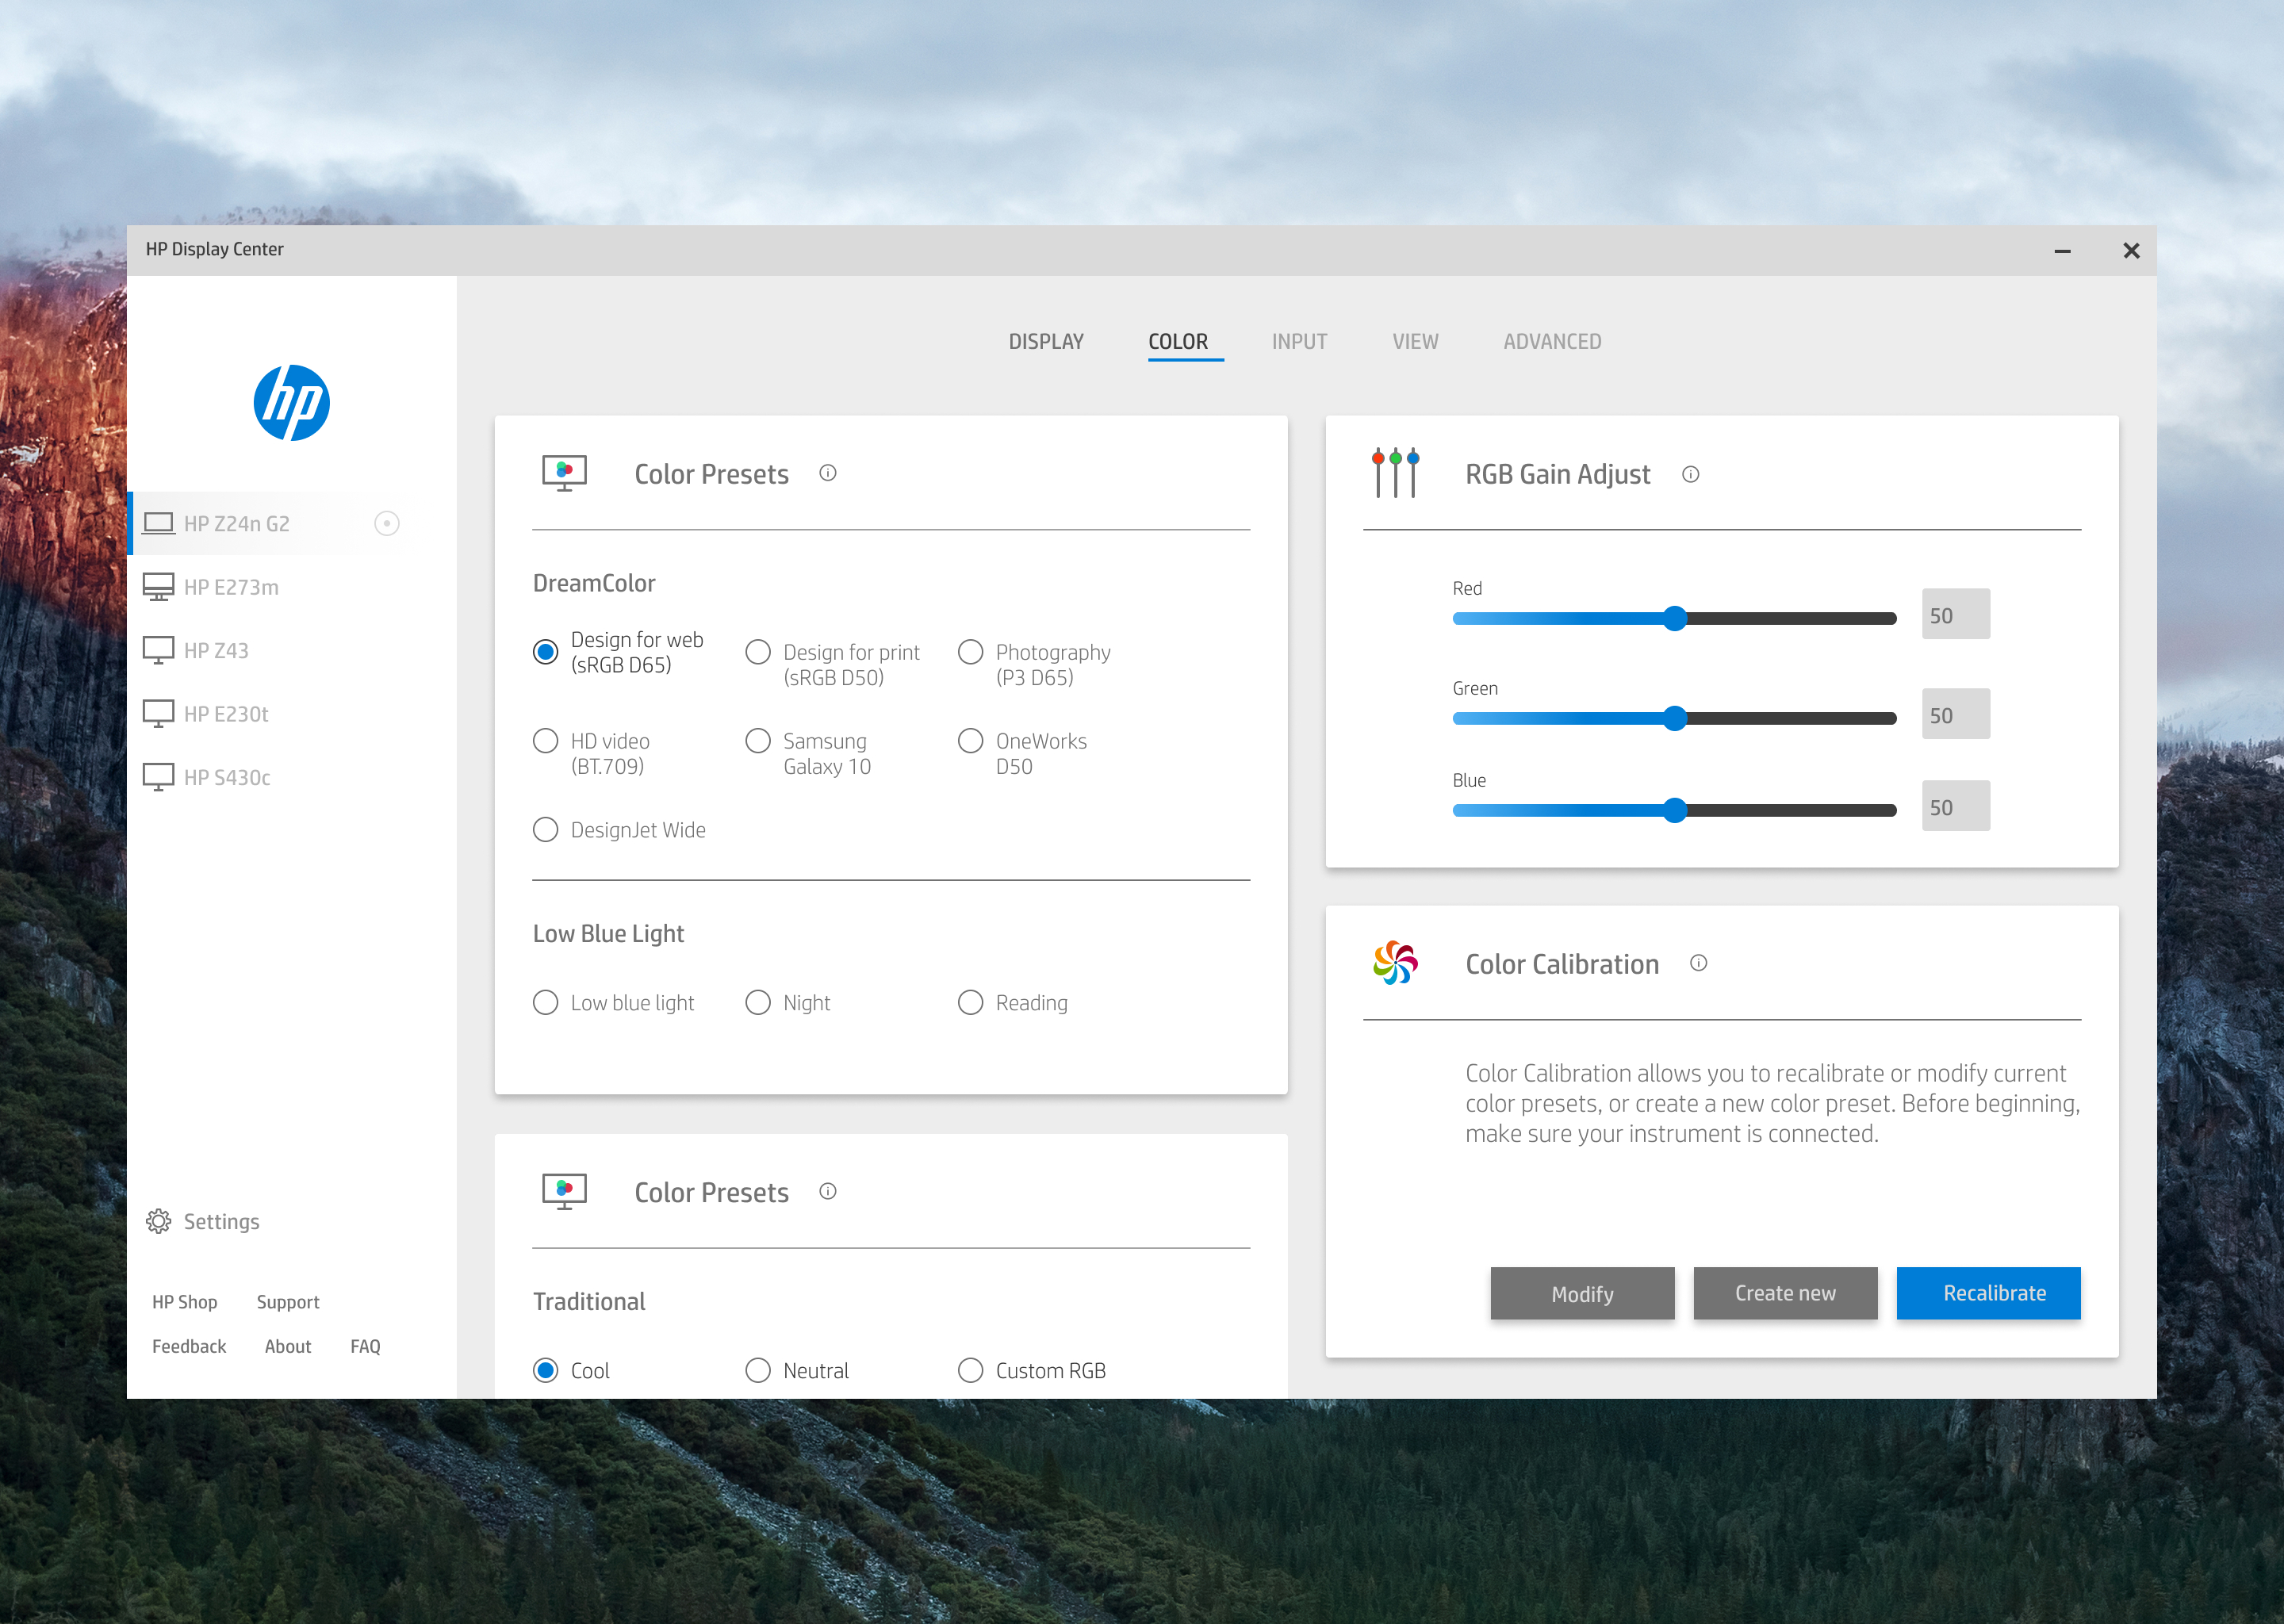Select the Cool traditional preset
2284x1624 pixels.
(545, 1370)
